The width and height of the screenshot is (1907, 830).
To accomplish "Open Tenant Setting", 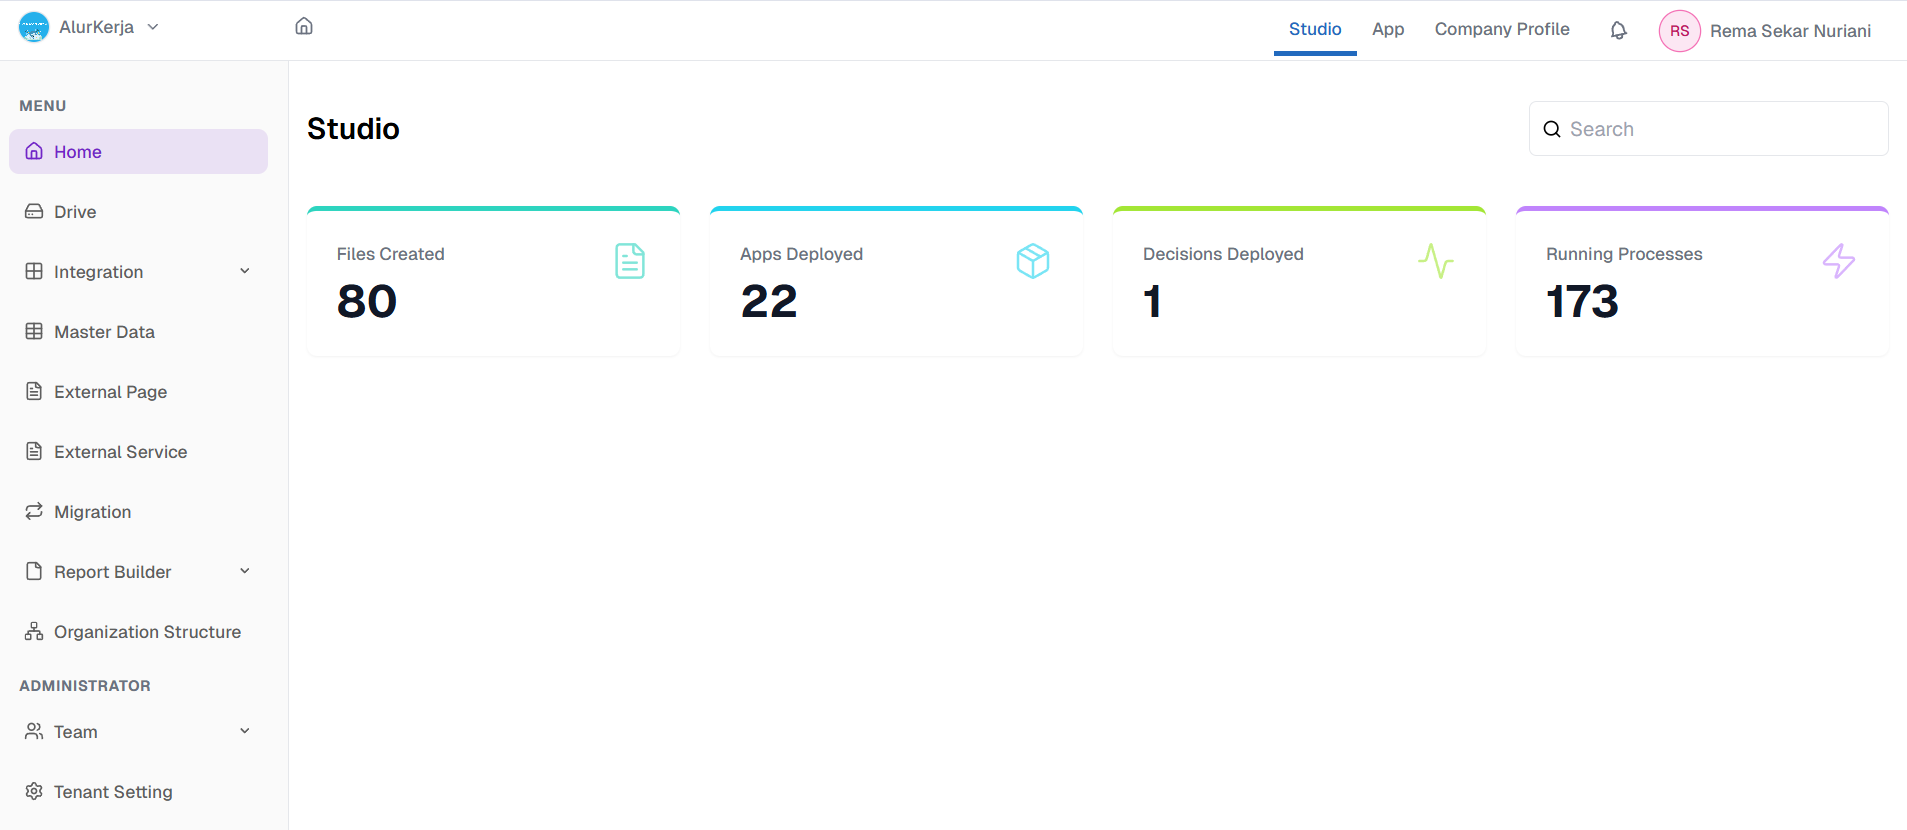I will [113, 792].
